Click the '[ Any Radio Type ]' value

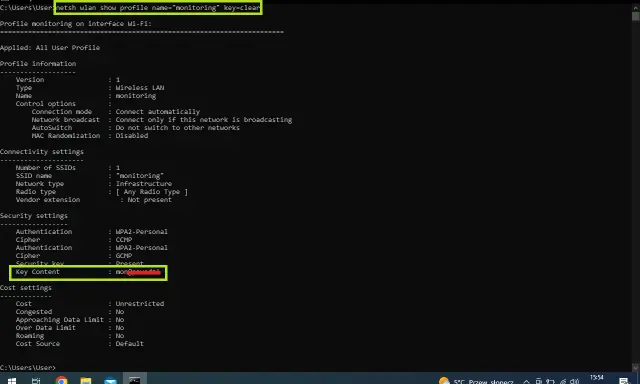point(151,192)
